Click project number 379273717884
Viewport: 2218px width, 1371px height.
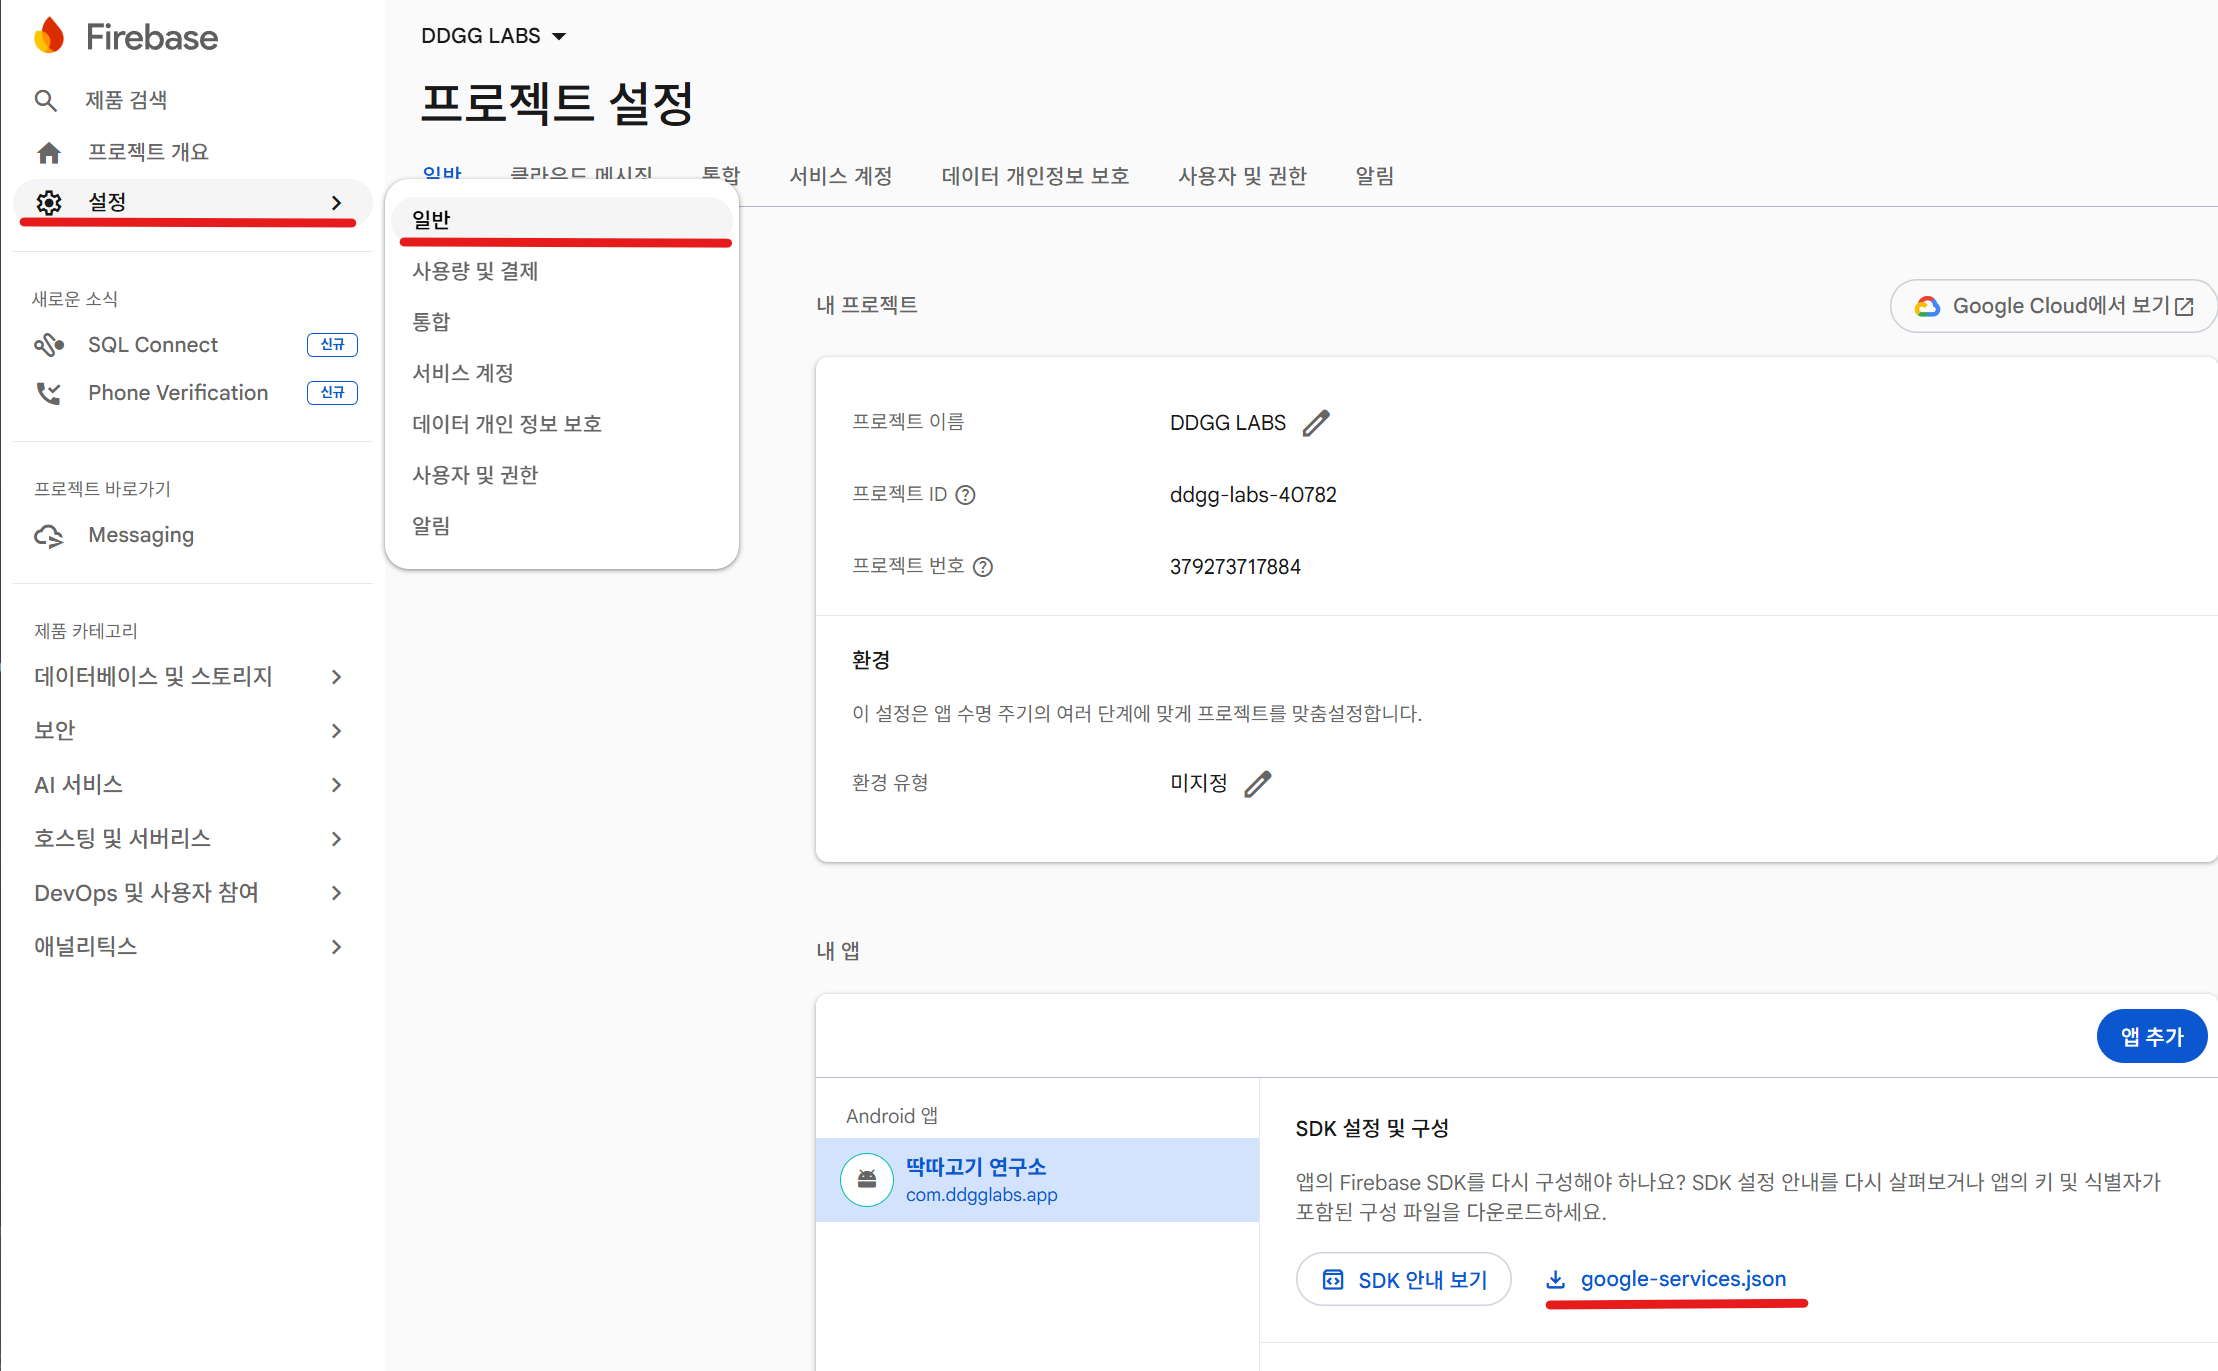[x=1235, y=567]
